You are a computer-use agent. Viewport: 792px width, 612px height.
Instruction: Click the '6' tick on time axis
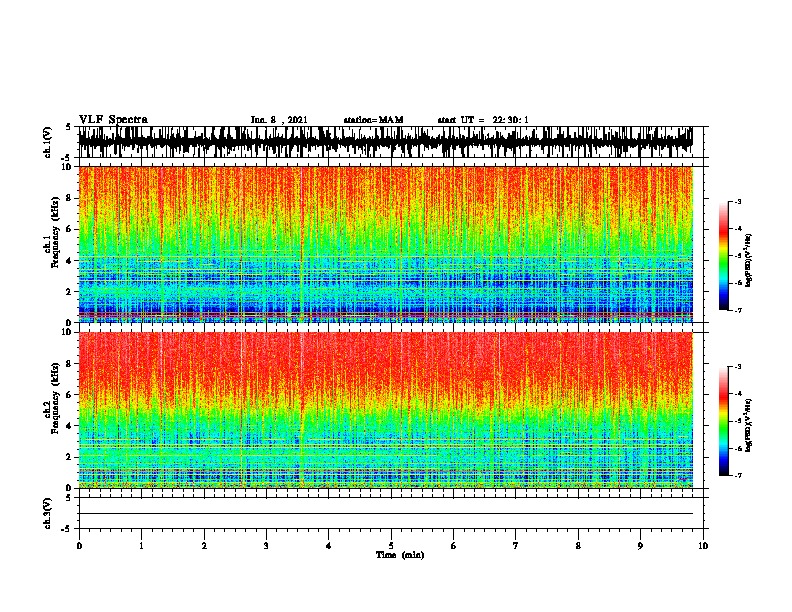pos(454,546)
